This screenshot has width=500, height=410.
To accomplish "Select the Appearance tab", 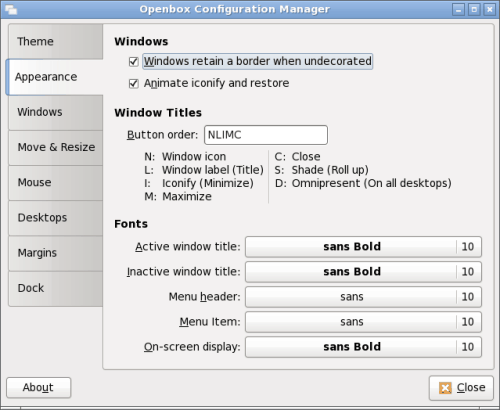I will (54, 77).
